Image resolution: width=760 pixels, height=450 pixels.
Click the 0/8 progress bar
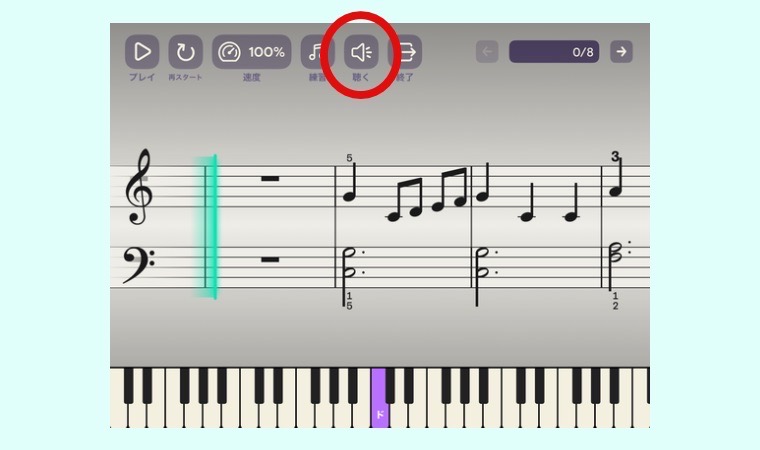pos(554,51)
